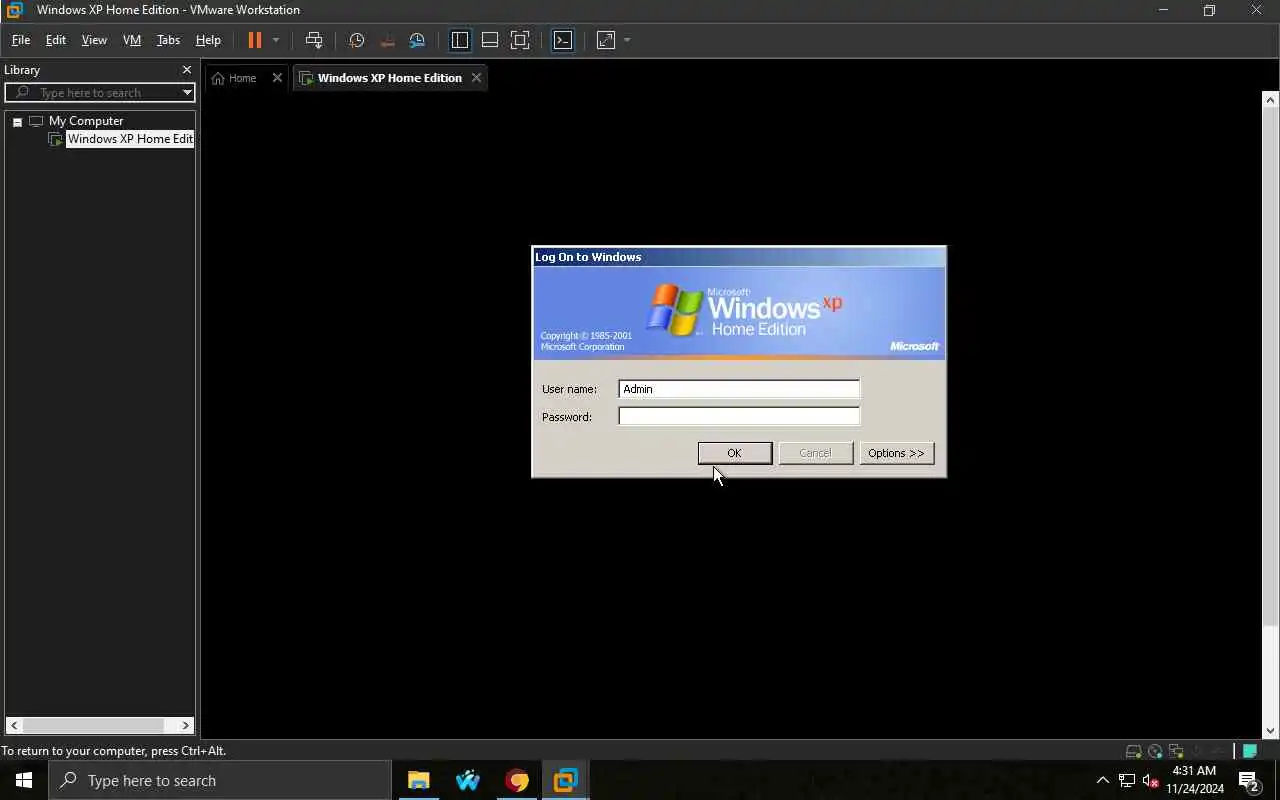1280x800 pixels.
Task: Click the hard disk device status icon
Action: tap(1133, 751)
